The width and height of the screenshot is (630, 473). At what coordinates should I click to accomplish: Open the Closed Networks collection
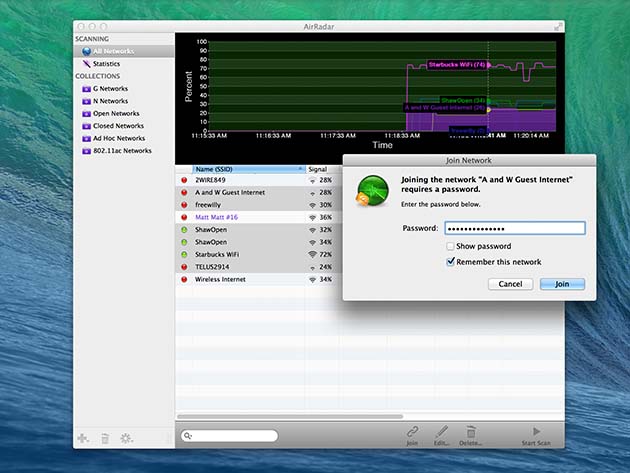click(x=118, y=126)
